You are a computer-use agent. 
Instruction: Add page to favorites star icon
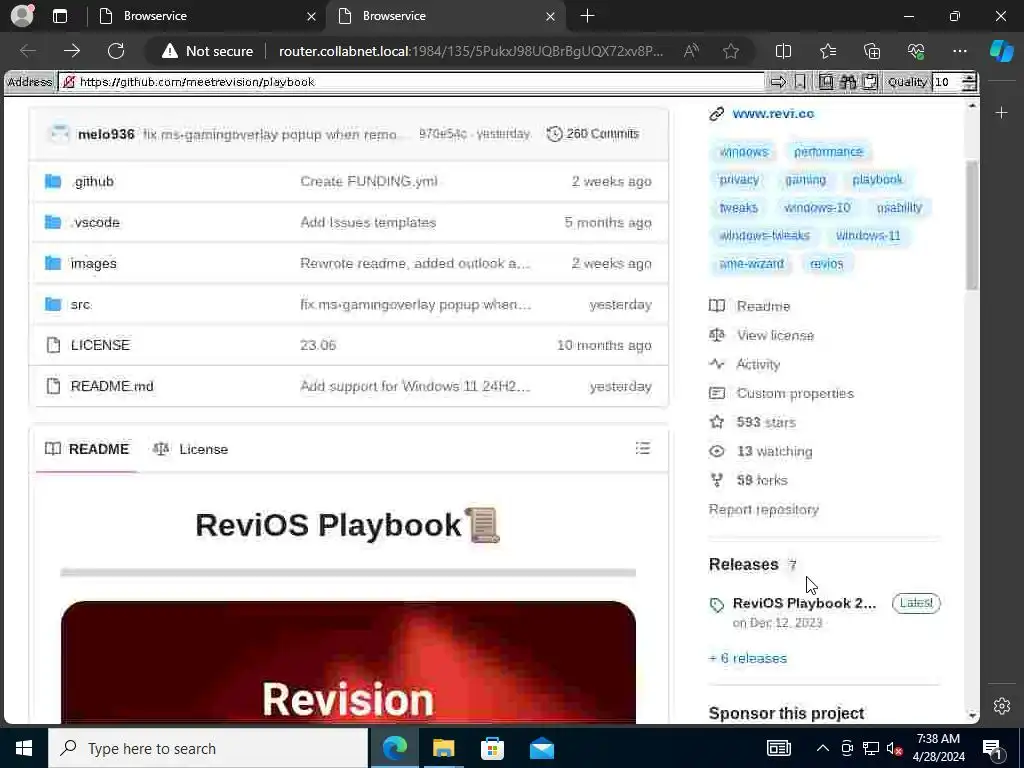(731, 51)
